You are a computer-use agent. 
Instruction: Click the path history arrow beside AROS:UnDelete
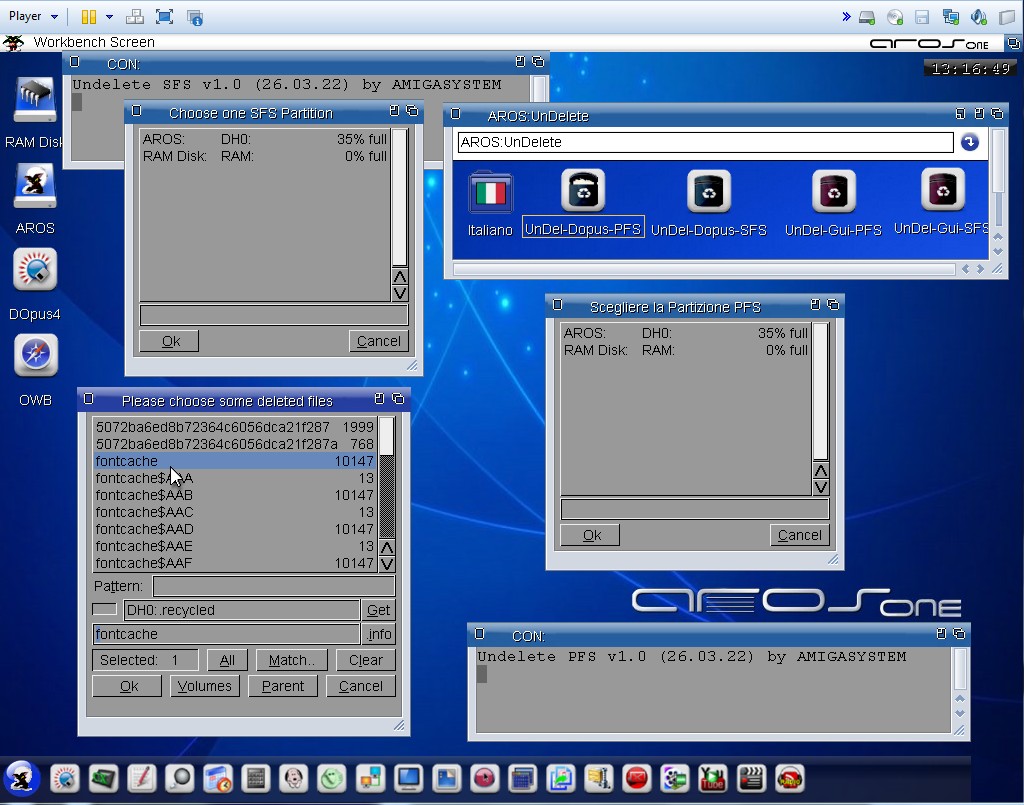(x=969, y=142)
